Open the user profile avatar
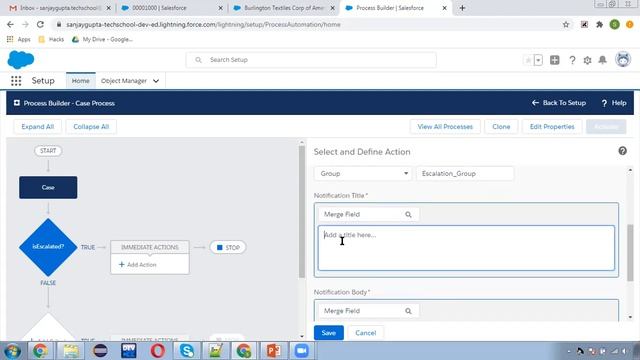The width and height of the screenshot is (640, 360). point(623,60)
